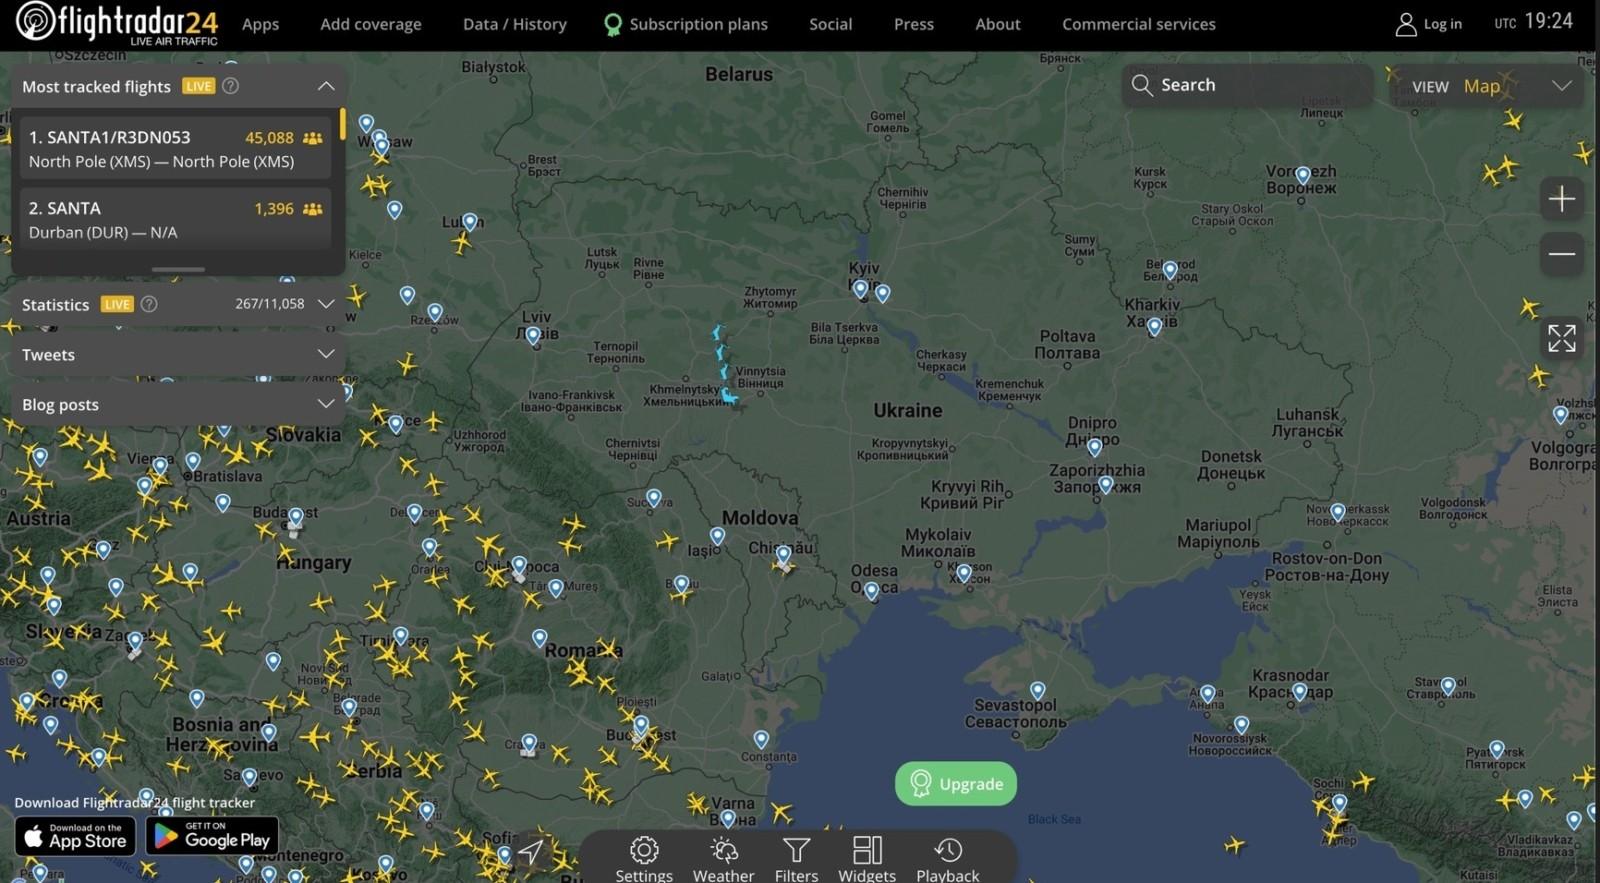
Task: Select flight SANTA1/R3DN053
Action: coord(175,148)
